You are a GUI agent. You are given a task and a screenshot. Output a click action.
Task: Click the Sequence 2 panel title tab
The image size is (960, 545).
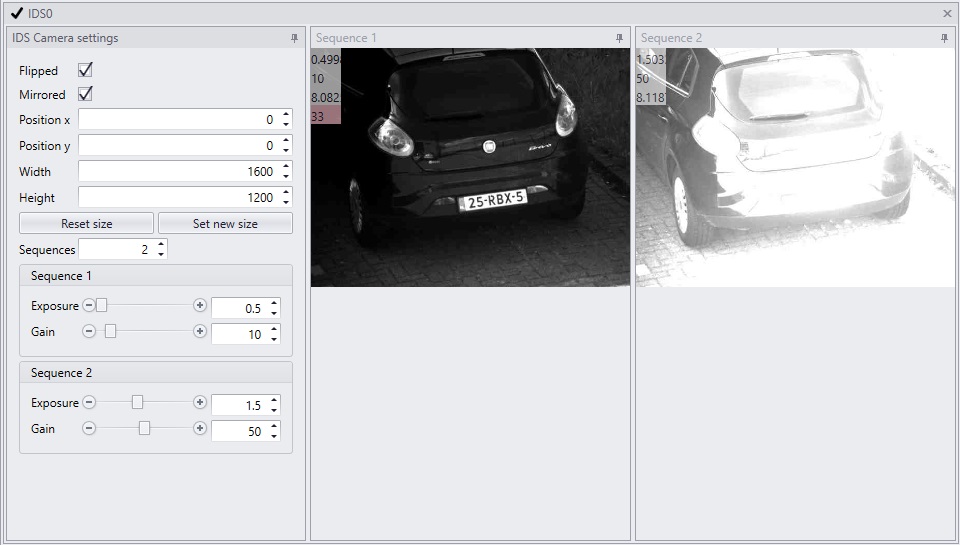[671, 38]
